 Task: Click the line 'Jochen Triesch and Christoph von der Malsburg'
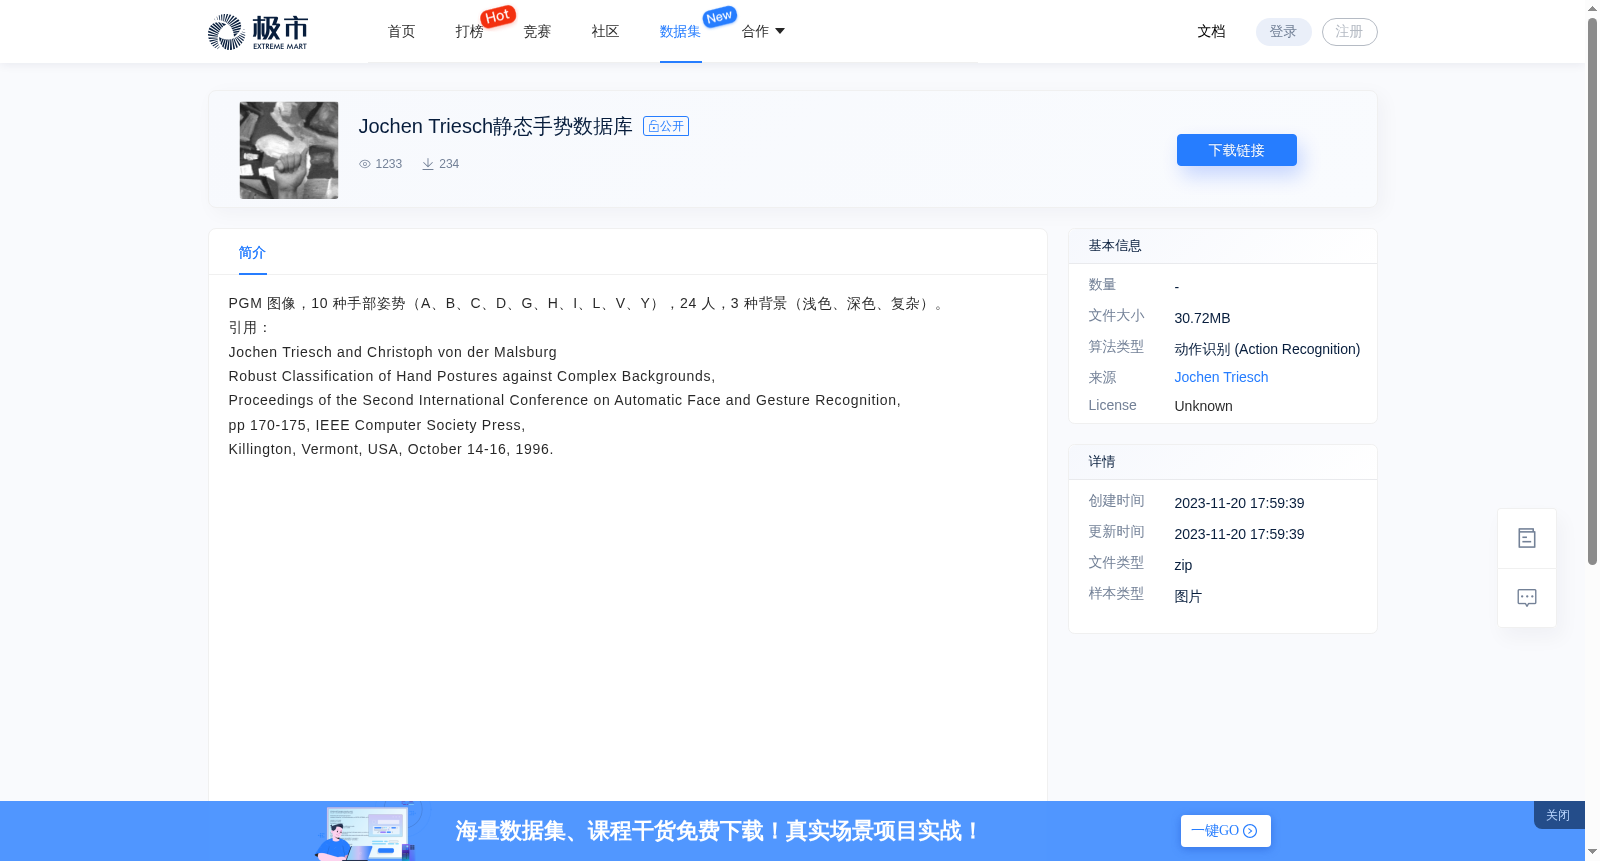(x=393, y=352)
